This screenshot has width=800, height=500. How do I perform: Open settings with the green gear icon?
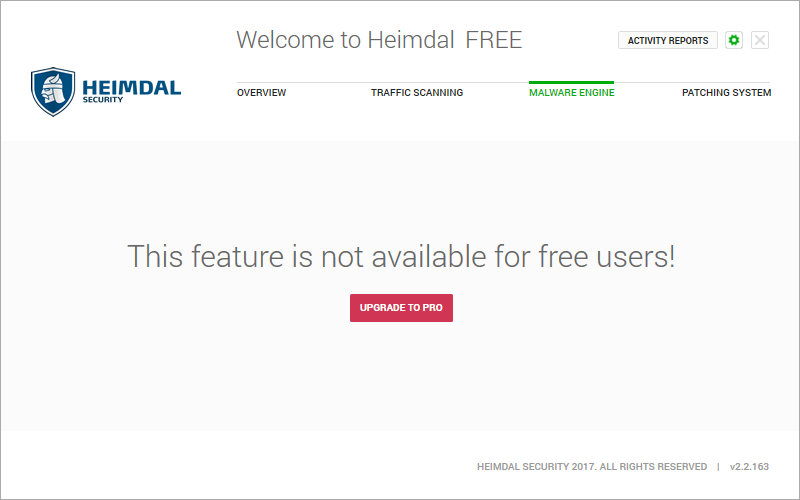point(735,40)
